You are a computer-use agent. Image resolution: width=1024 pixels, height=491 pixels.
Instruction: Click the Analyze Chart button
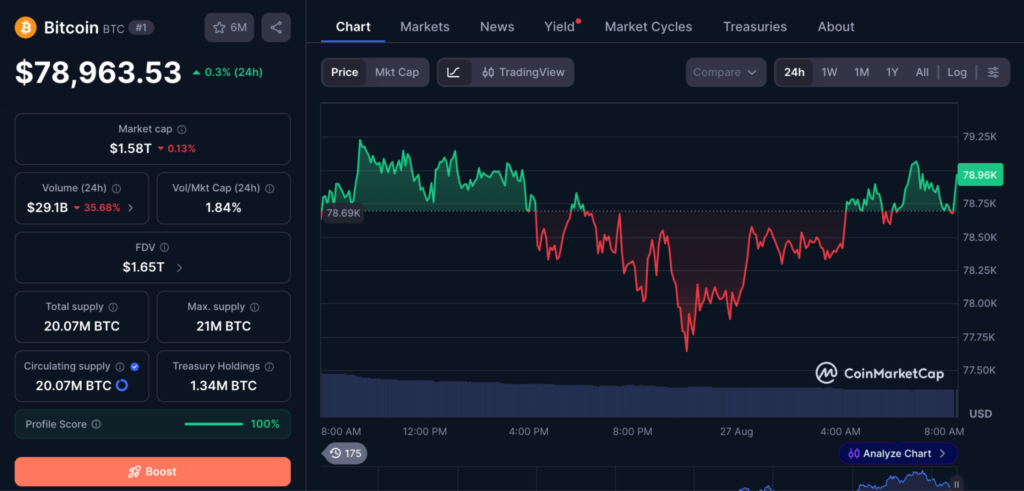pyautogui.click(x=898, y=453)
